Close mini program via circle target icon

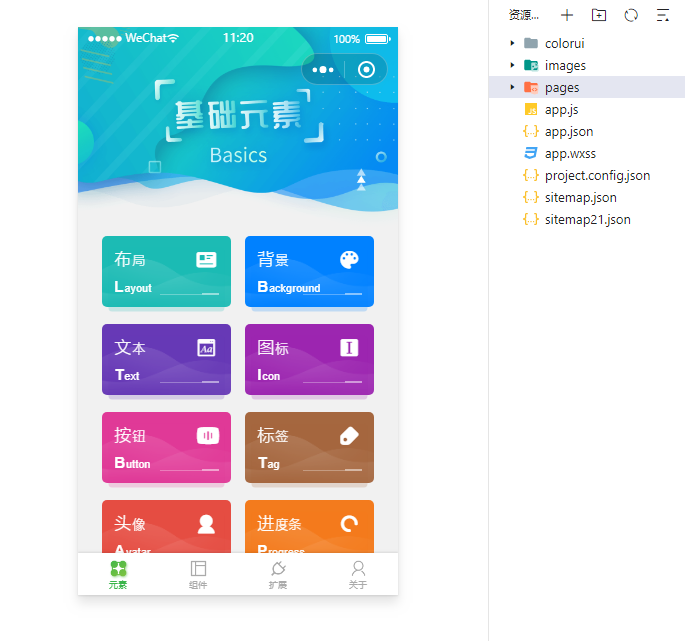pos(366,69)
